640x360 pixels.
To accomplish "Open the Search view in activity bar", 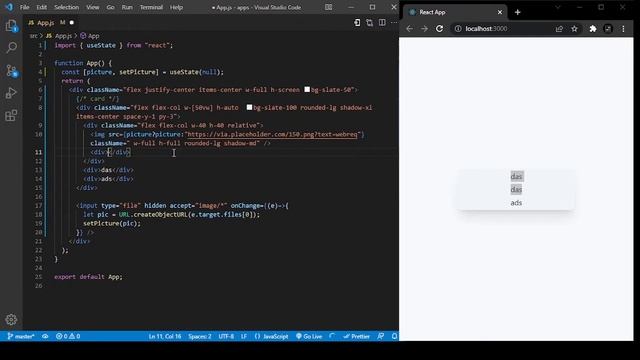I will [x=11, y=48].
